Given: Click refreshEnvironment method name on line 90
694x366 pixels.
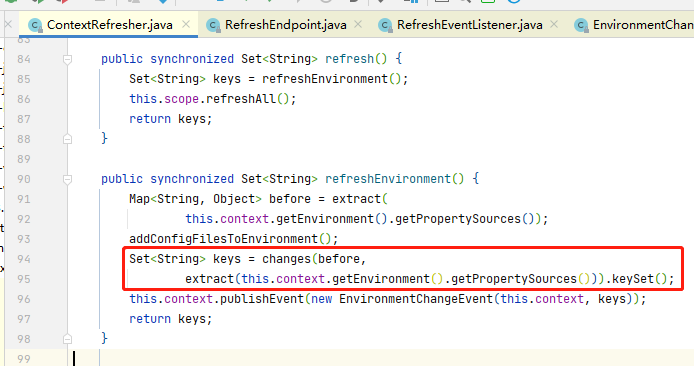Looking at the screenshot, I should [x=388, y=179].
